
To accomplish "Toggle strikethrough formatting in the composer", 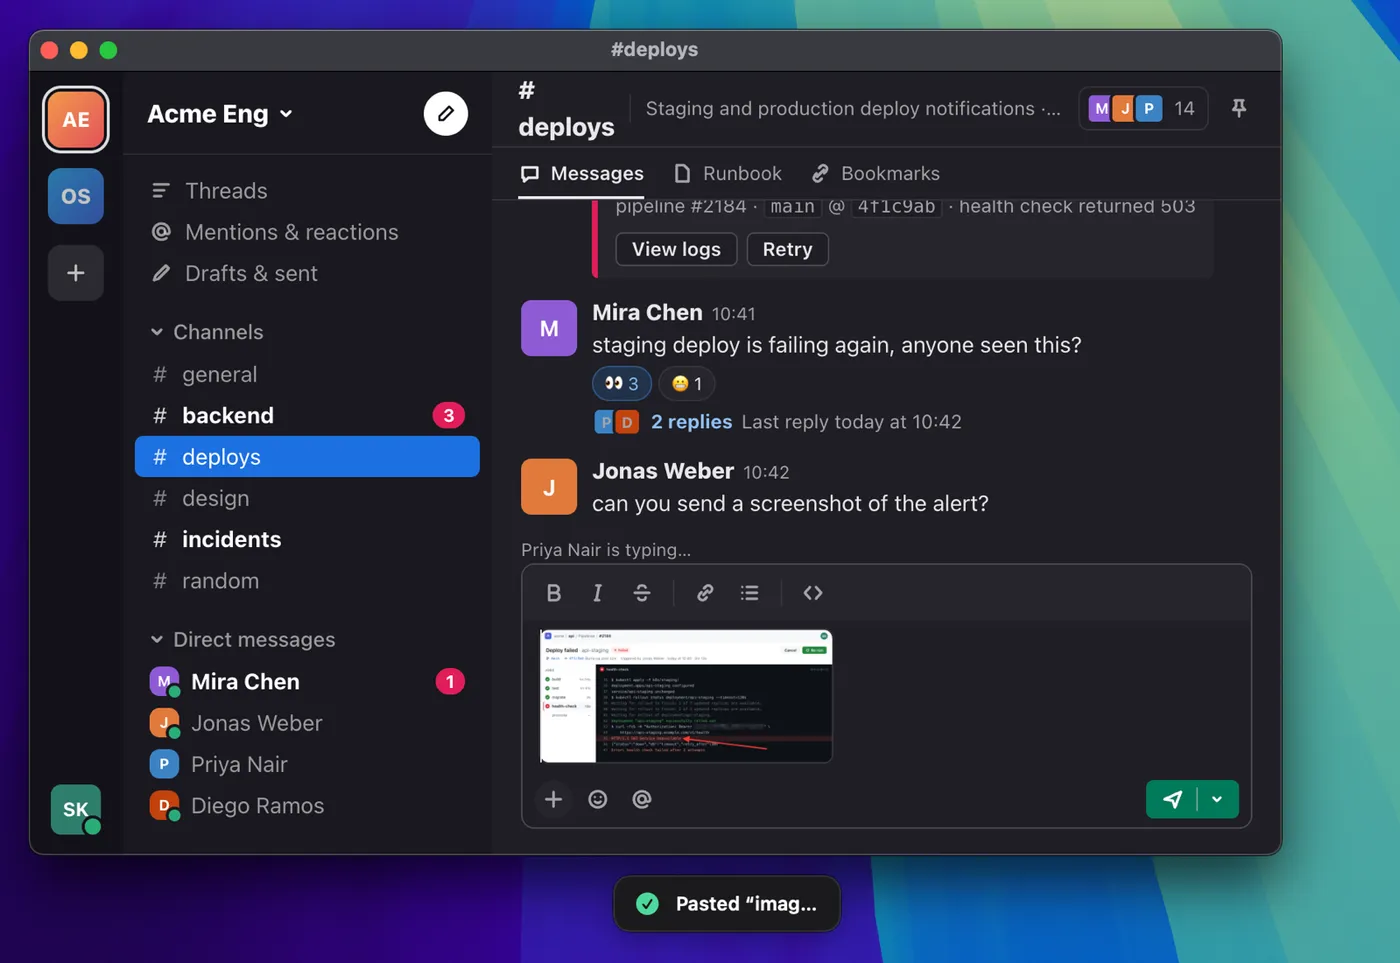I will [x=642, y=593].
